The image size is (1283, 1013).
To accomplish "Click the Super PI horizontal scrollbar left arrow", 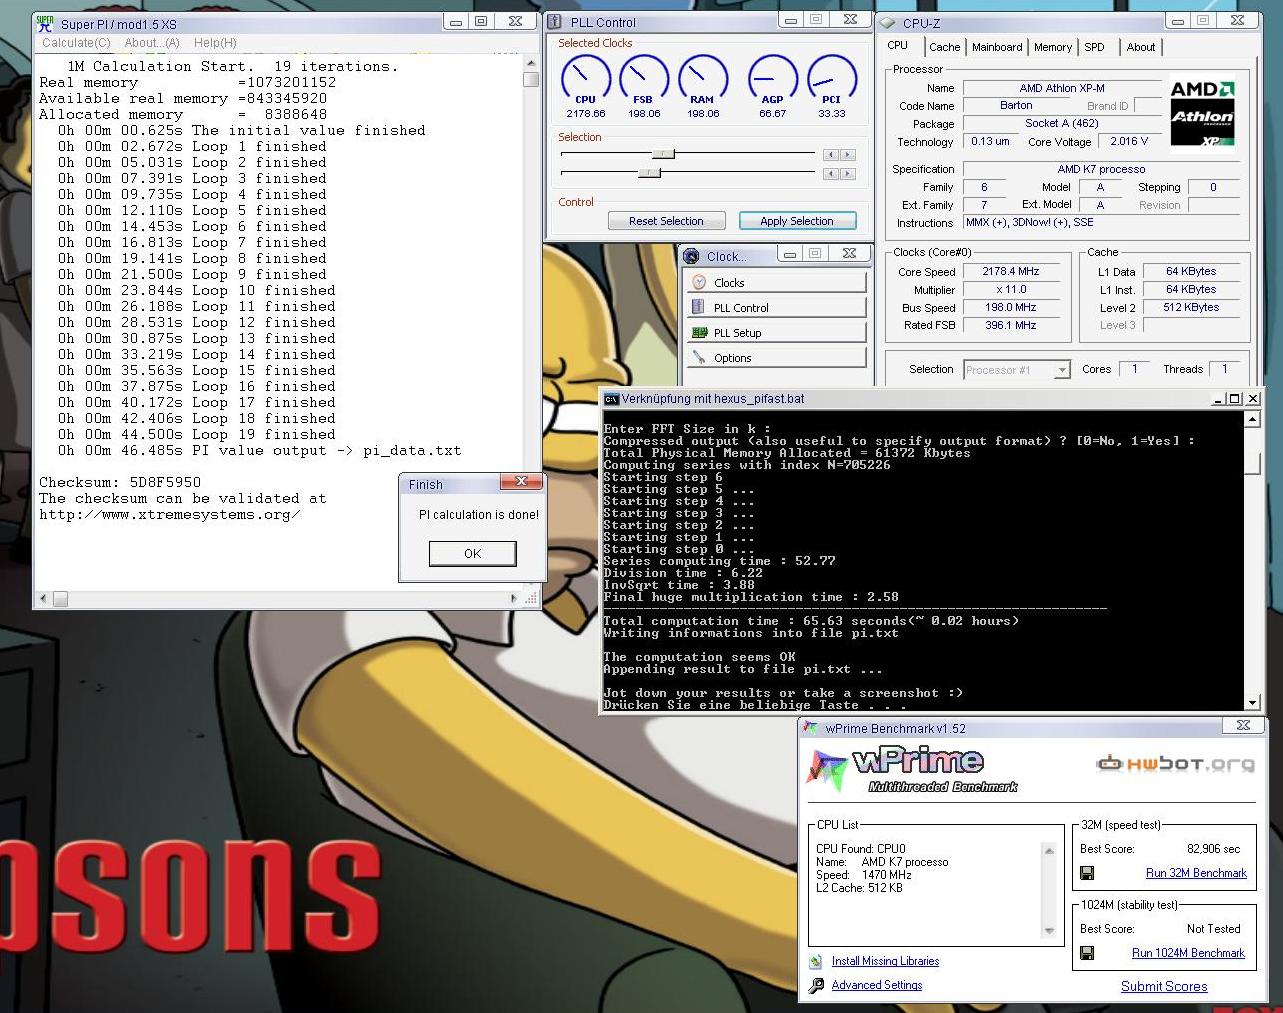I will tap(43, 598).
